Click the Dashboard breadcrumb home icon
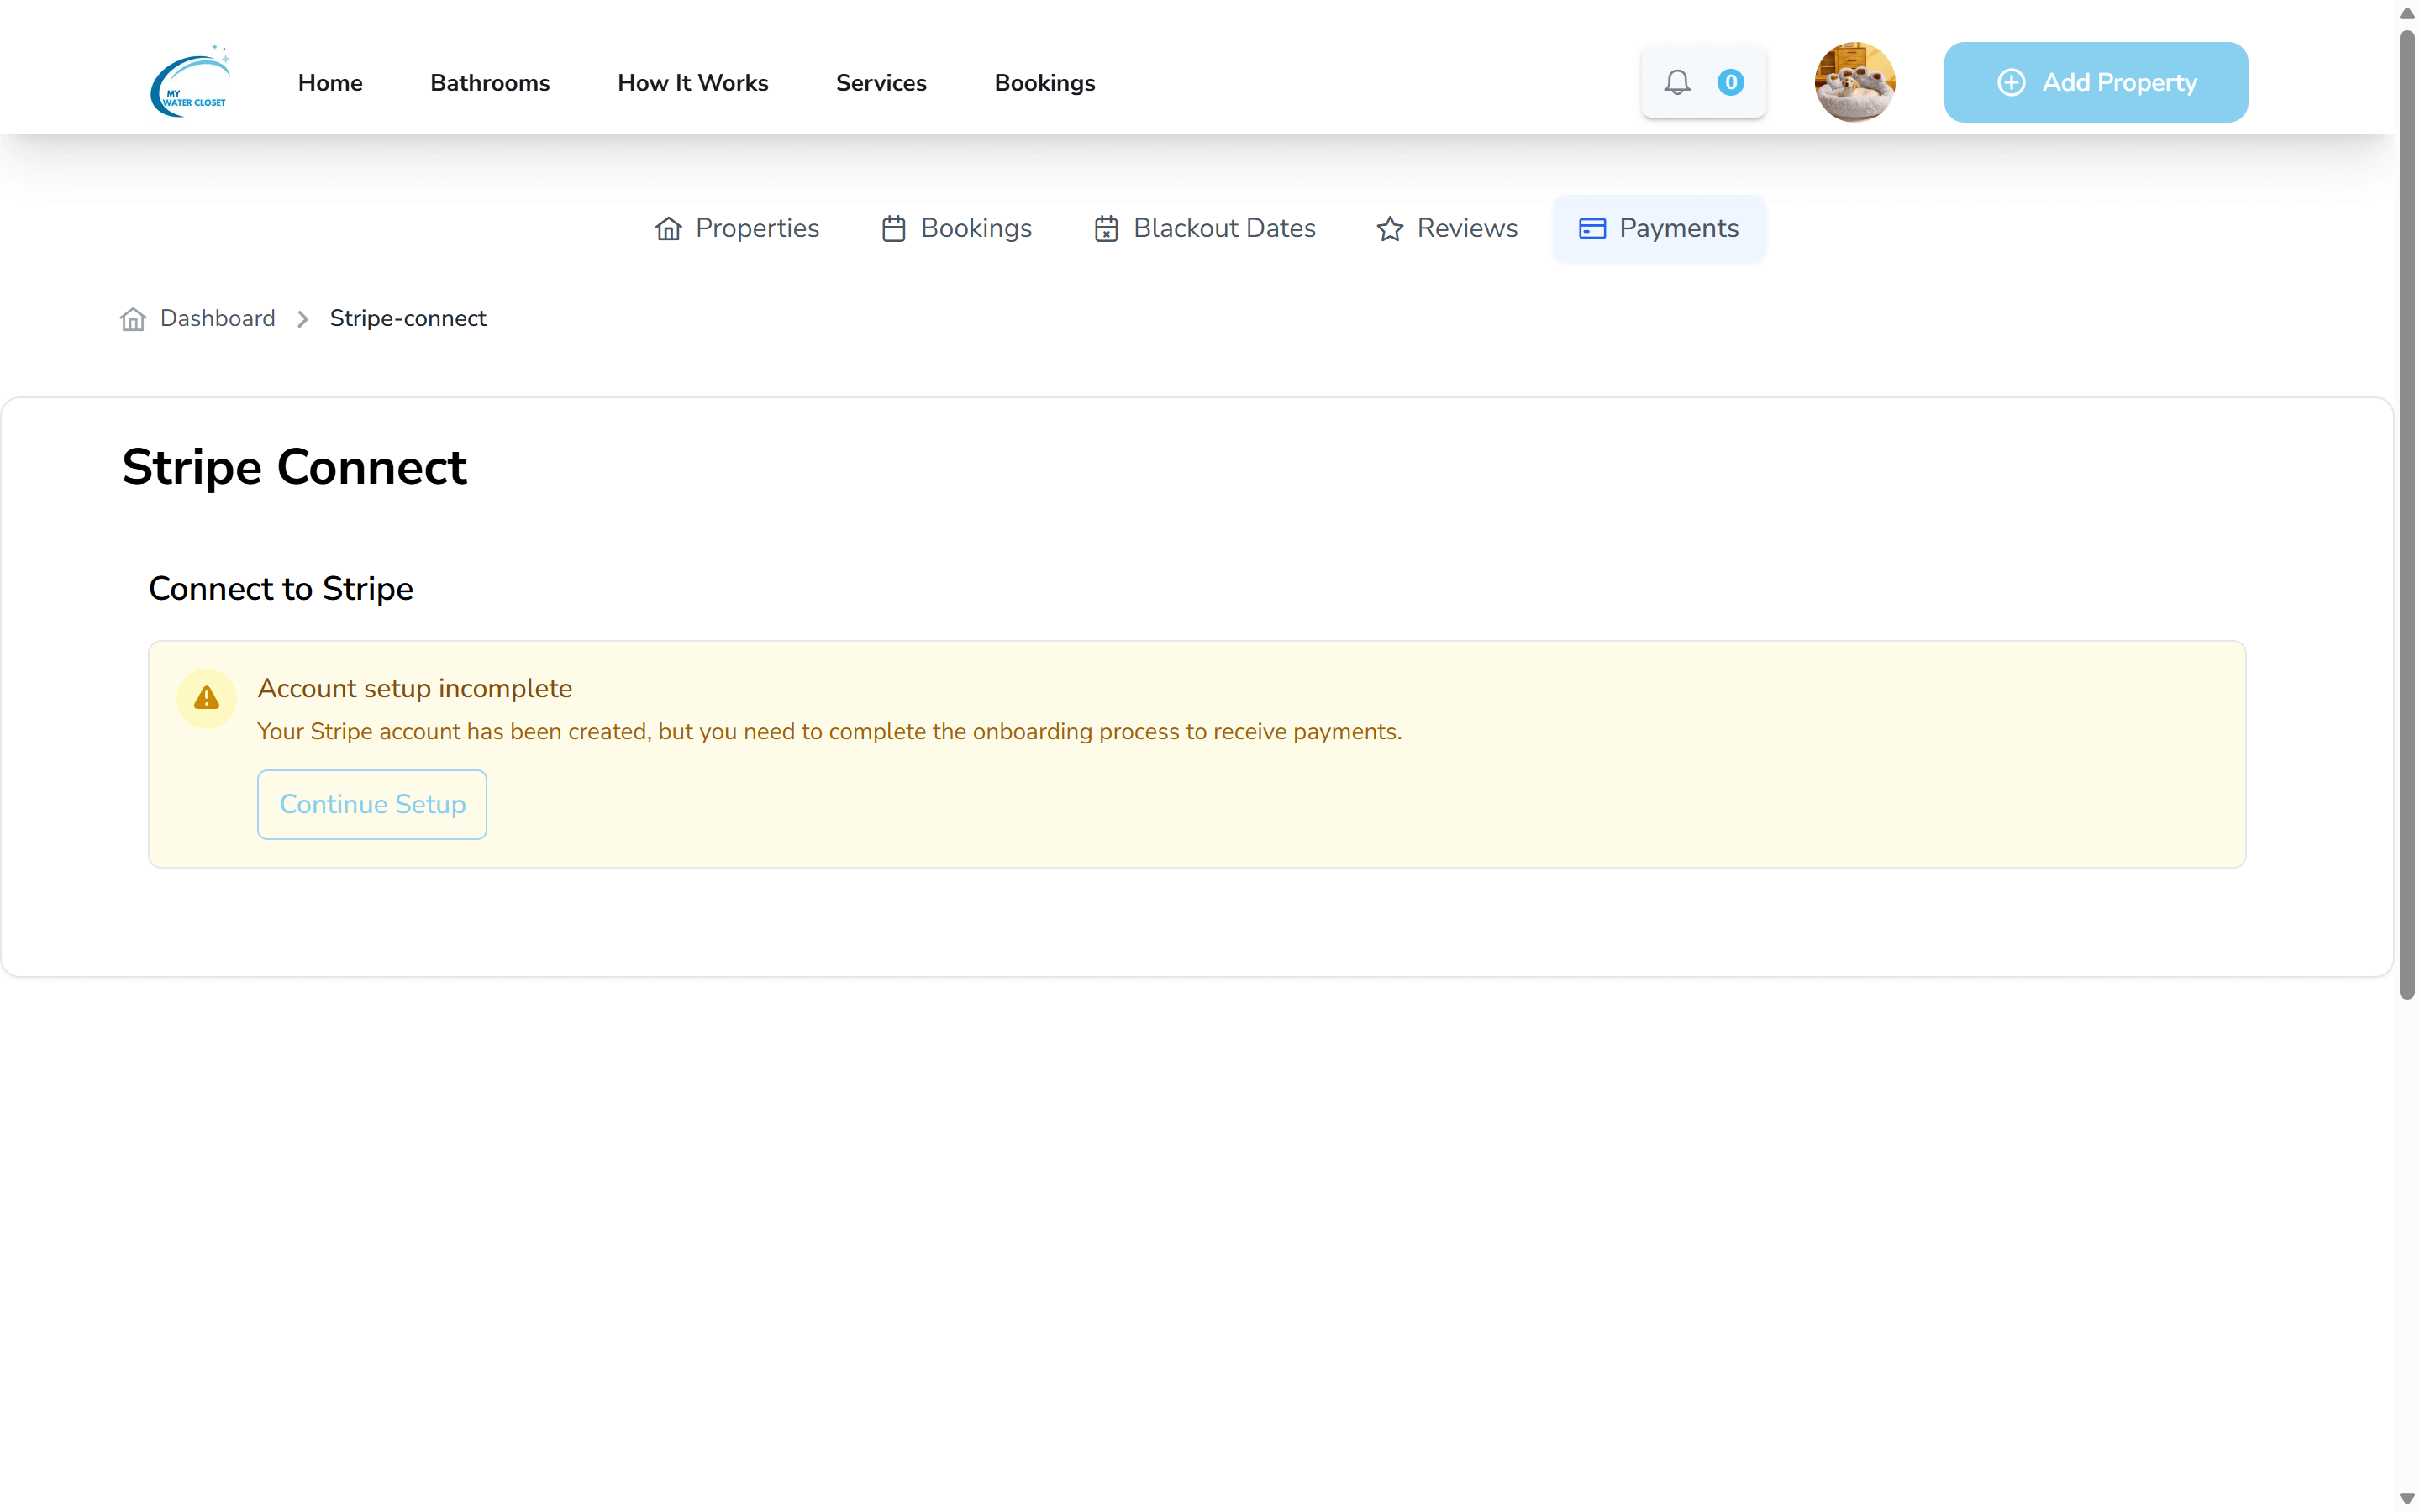 point(133,319)
